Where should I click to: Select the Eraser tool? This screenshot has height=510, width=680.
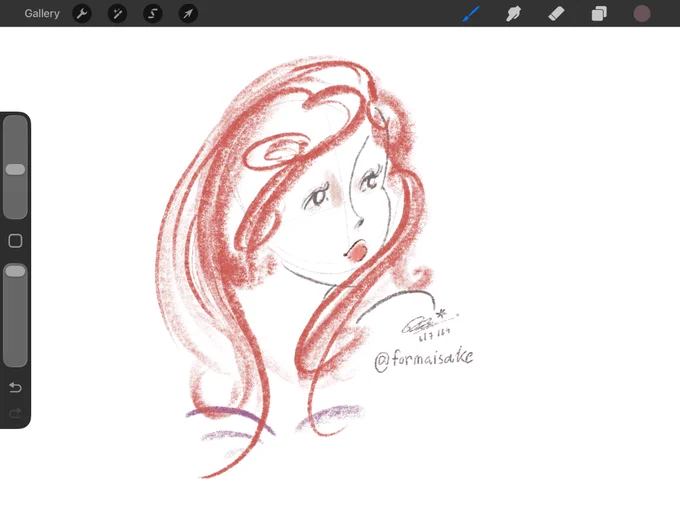click(x=556, y=13)
